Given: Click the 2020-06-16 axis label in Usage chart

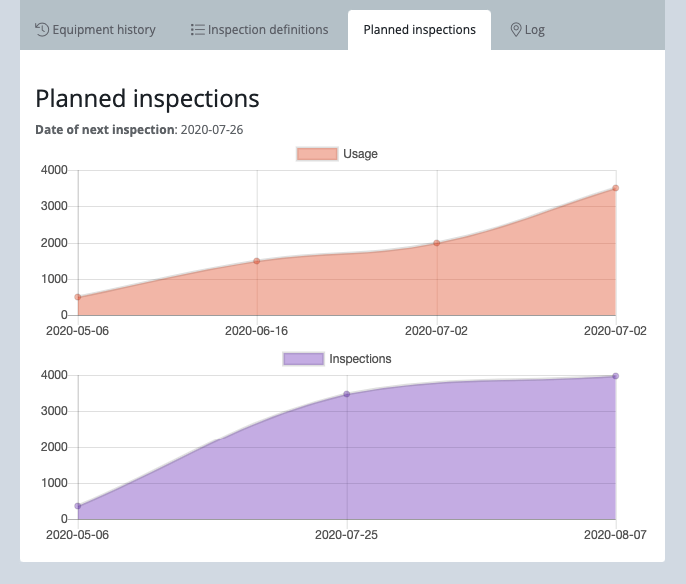Looking at the screenshot, I should (256, 331).
